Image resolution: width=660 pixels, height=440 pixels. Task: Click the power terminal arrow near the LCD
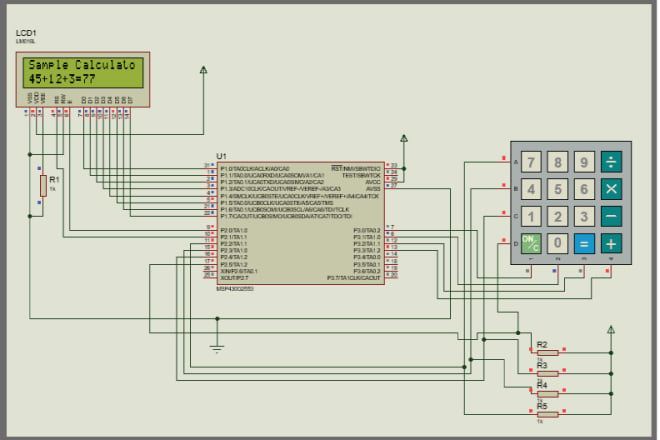pos(203,70)
